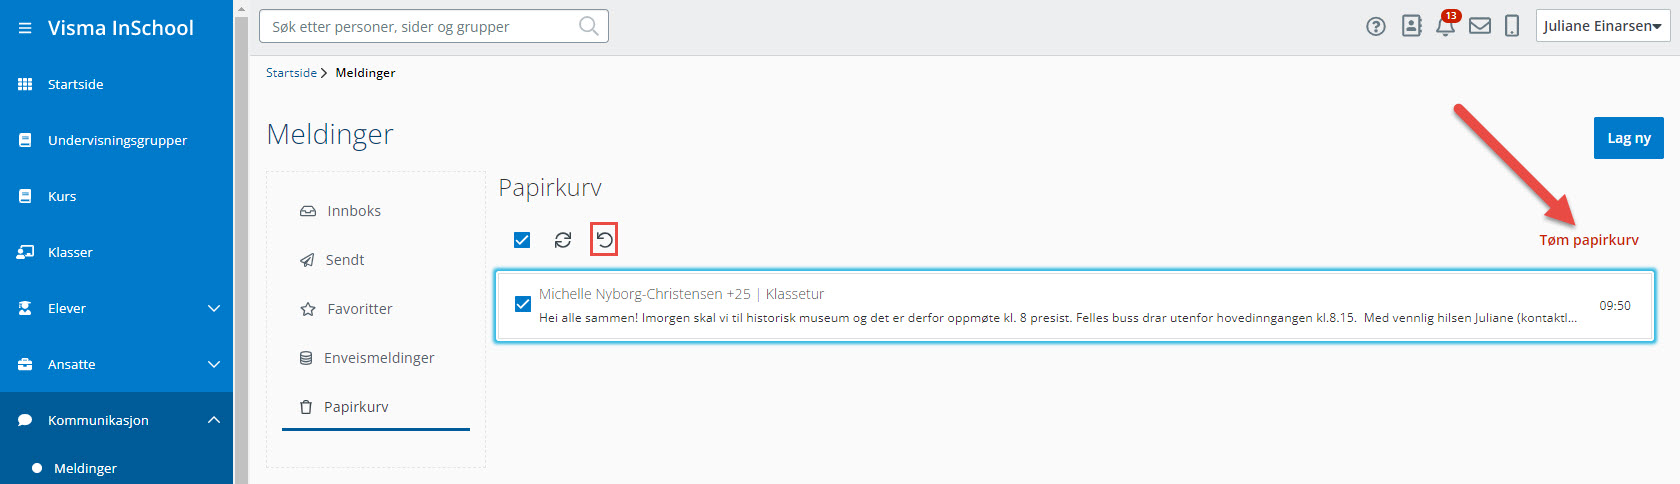The width and height of the screenshot is (1680, 484).
Task: Click the Tøm papirkurv link
Action: point(1589,240)
